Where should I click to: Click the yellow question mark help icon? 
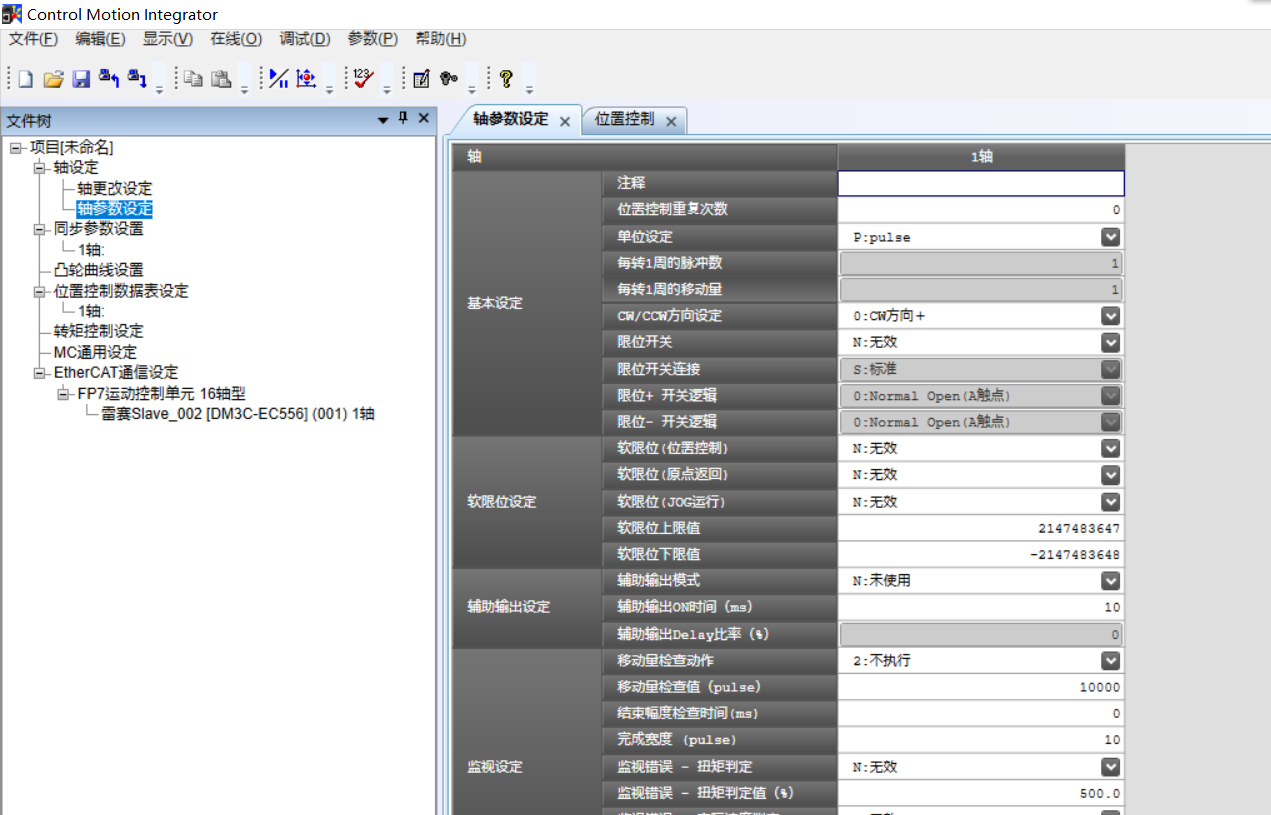click(506, 78)
